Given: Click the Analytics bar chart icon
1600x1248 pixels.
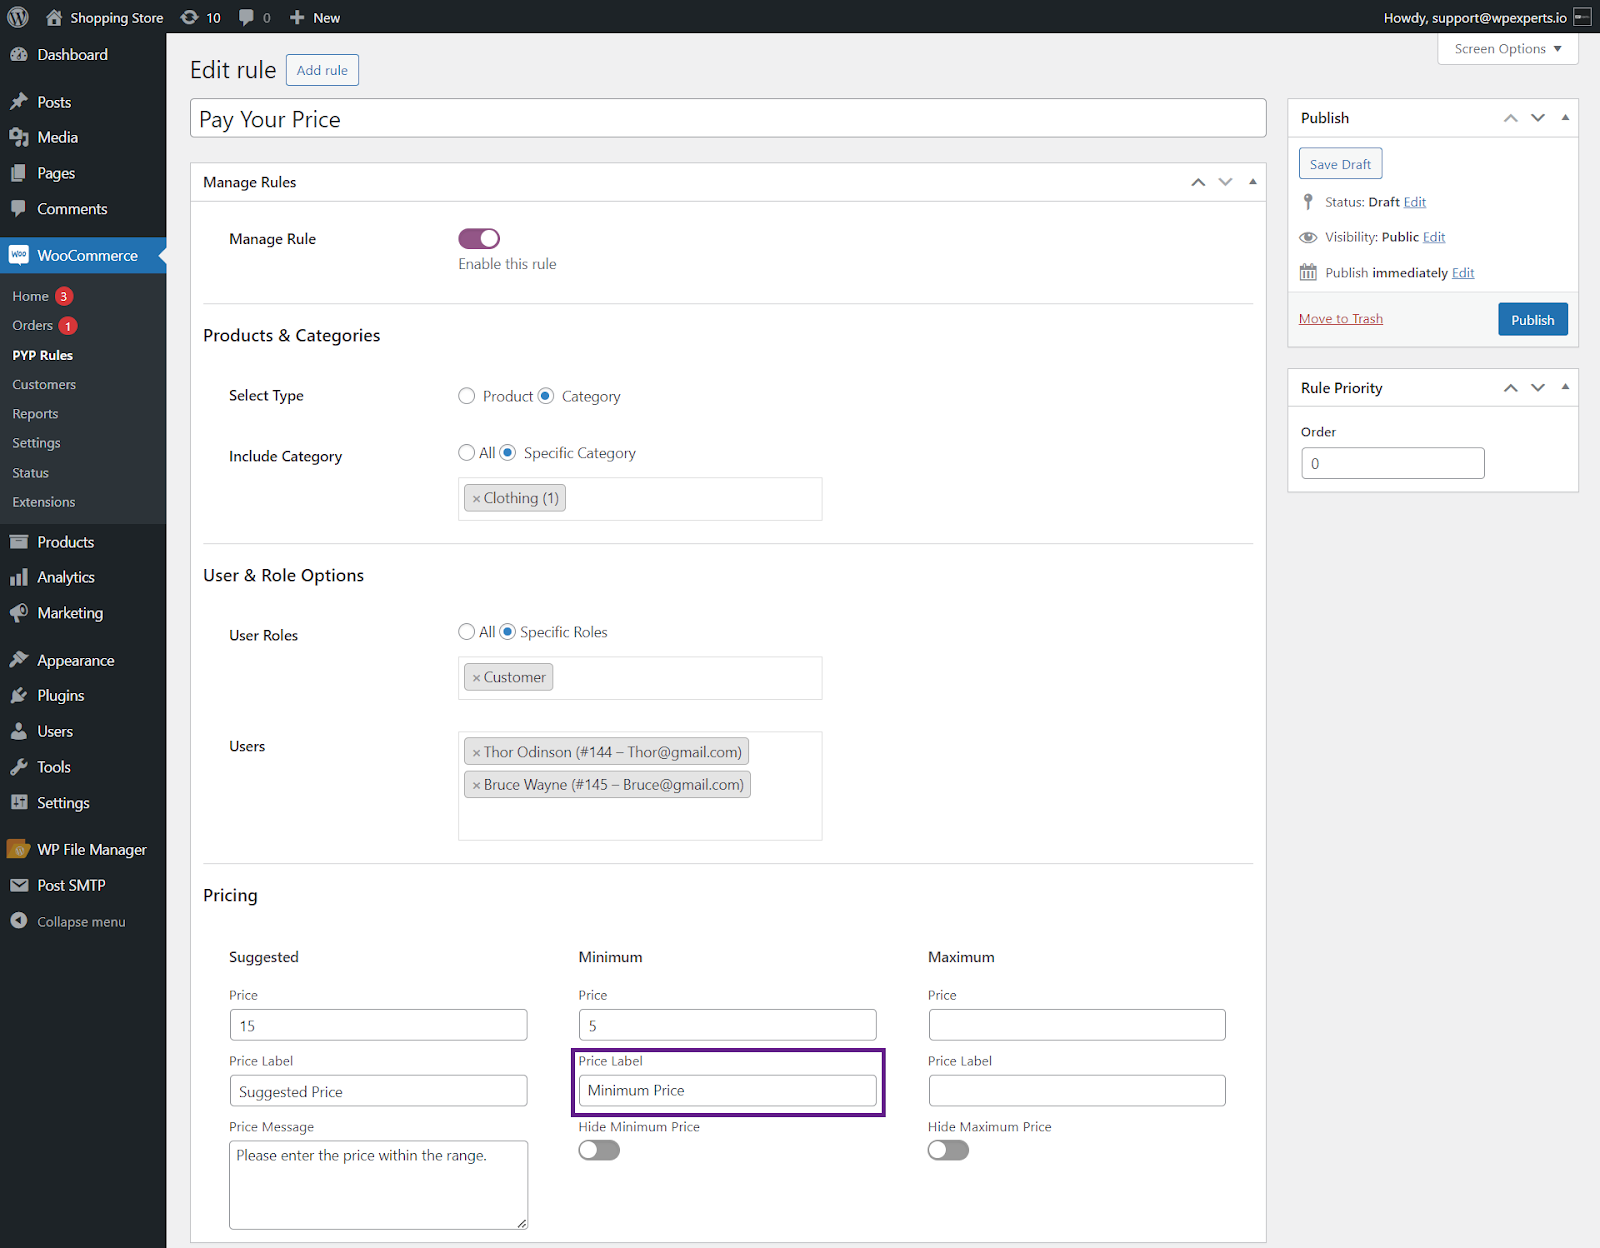Looking at the screenshot, I should click(19, 577).
